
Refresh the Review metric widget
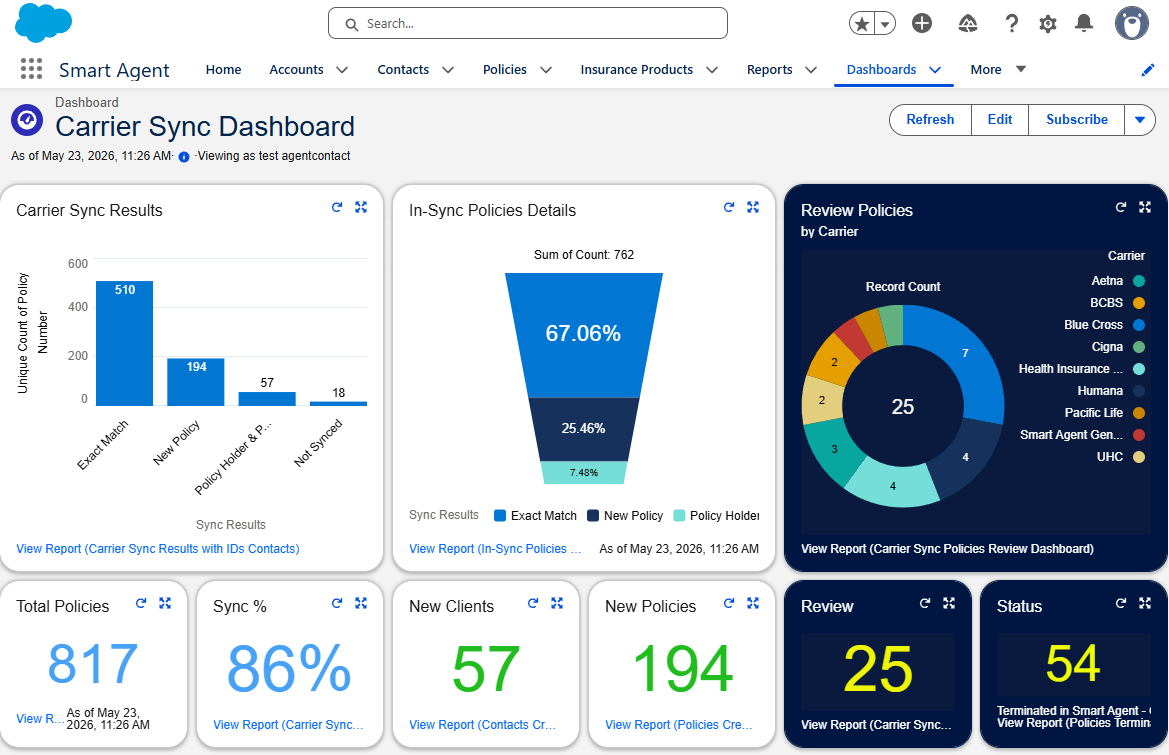coord(925,603)
